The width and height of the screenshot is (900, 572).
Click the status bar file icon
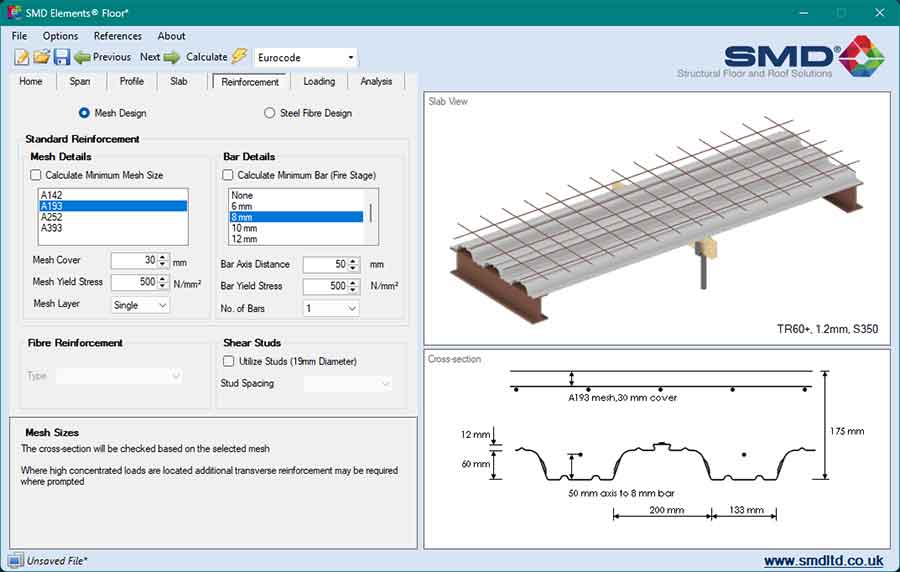[x=16, y=561]
